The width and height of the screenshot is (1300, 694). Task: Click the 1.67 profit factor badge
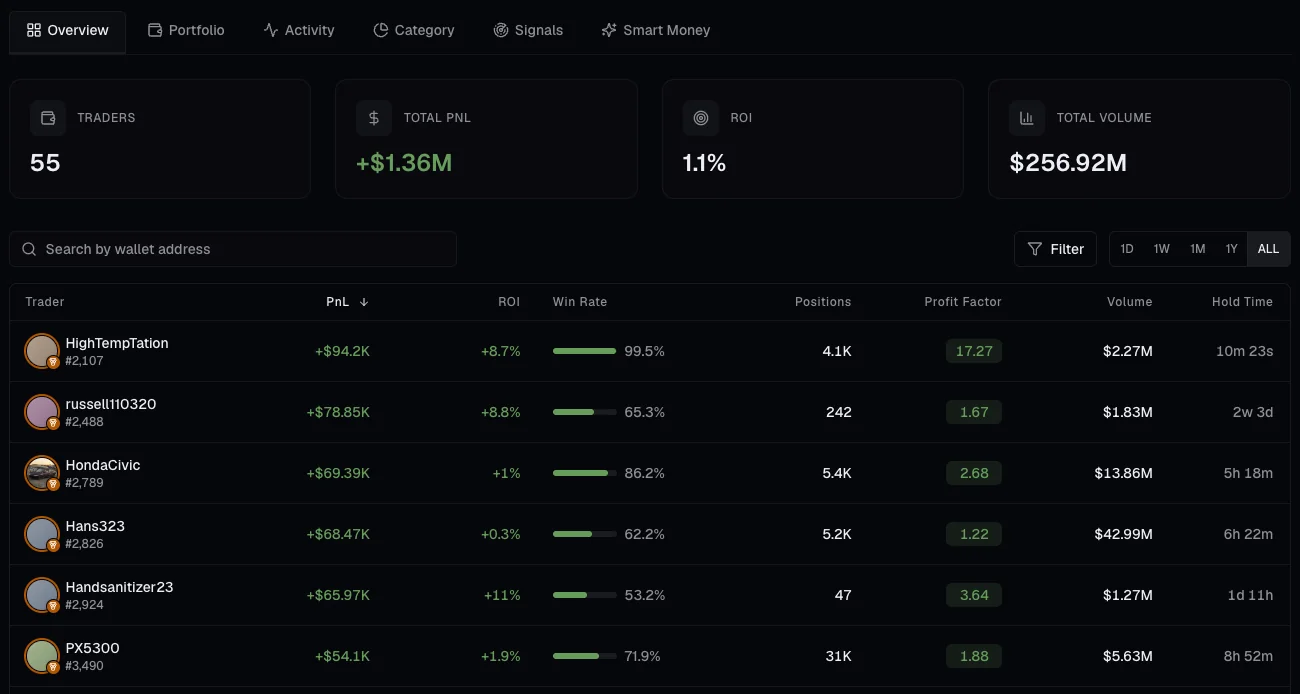click(974, 412)
